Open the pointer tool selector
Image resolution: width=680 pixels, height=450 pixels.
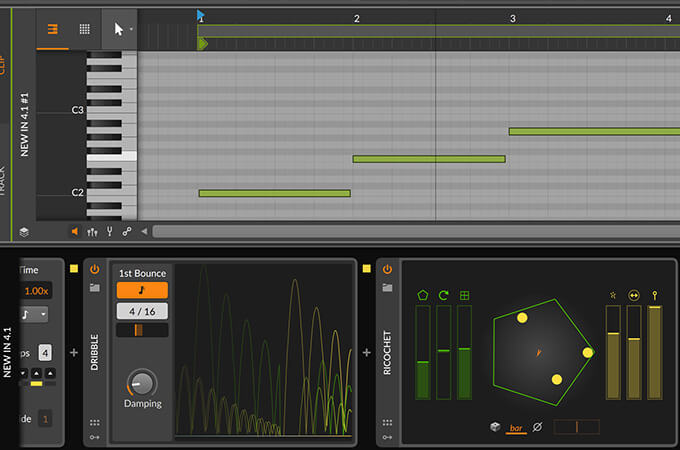coord(120,29)
